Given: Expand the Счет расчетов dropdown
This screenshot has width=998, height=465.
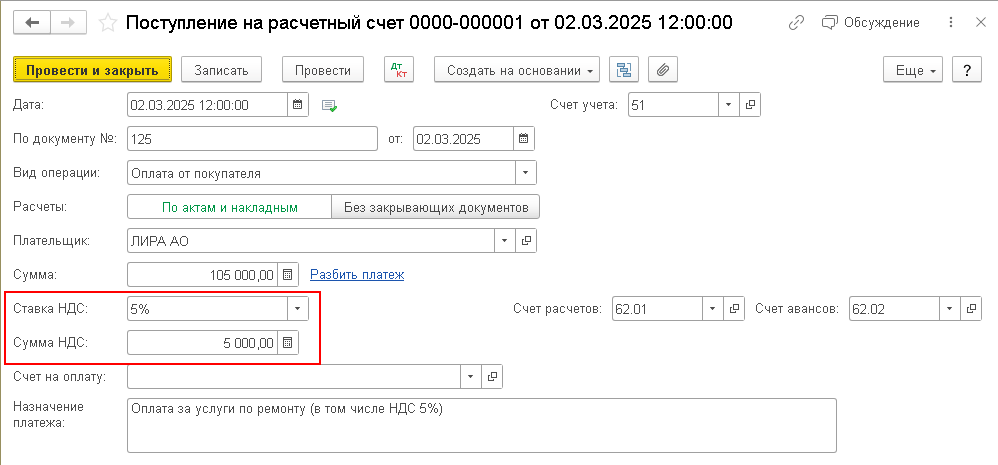Looking at the screenshot, I should [712, 309].
